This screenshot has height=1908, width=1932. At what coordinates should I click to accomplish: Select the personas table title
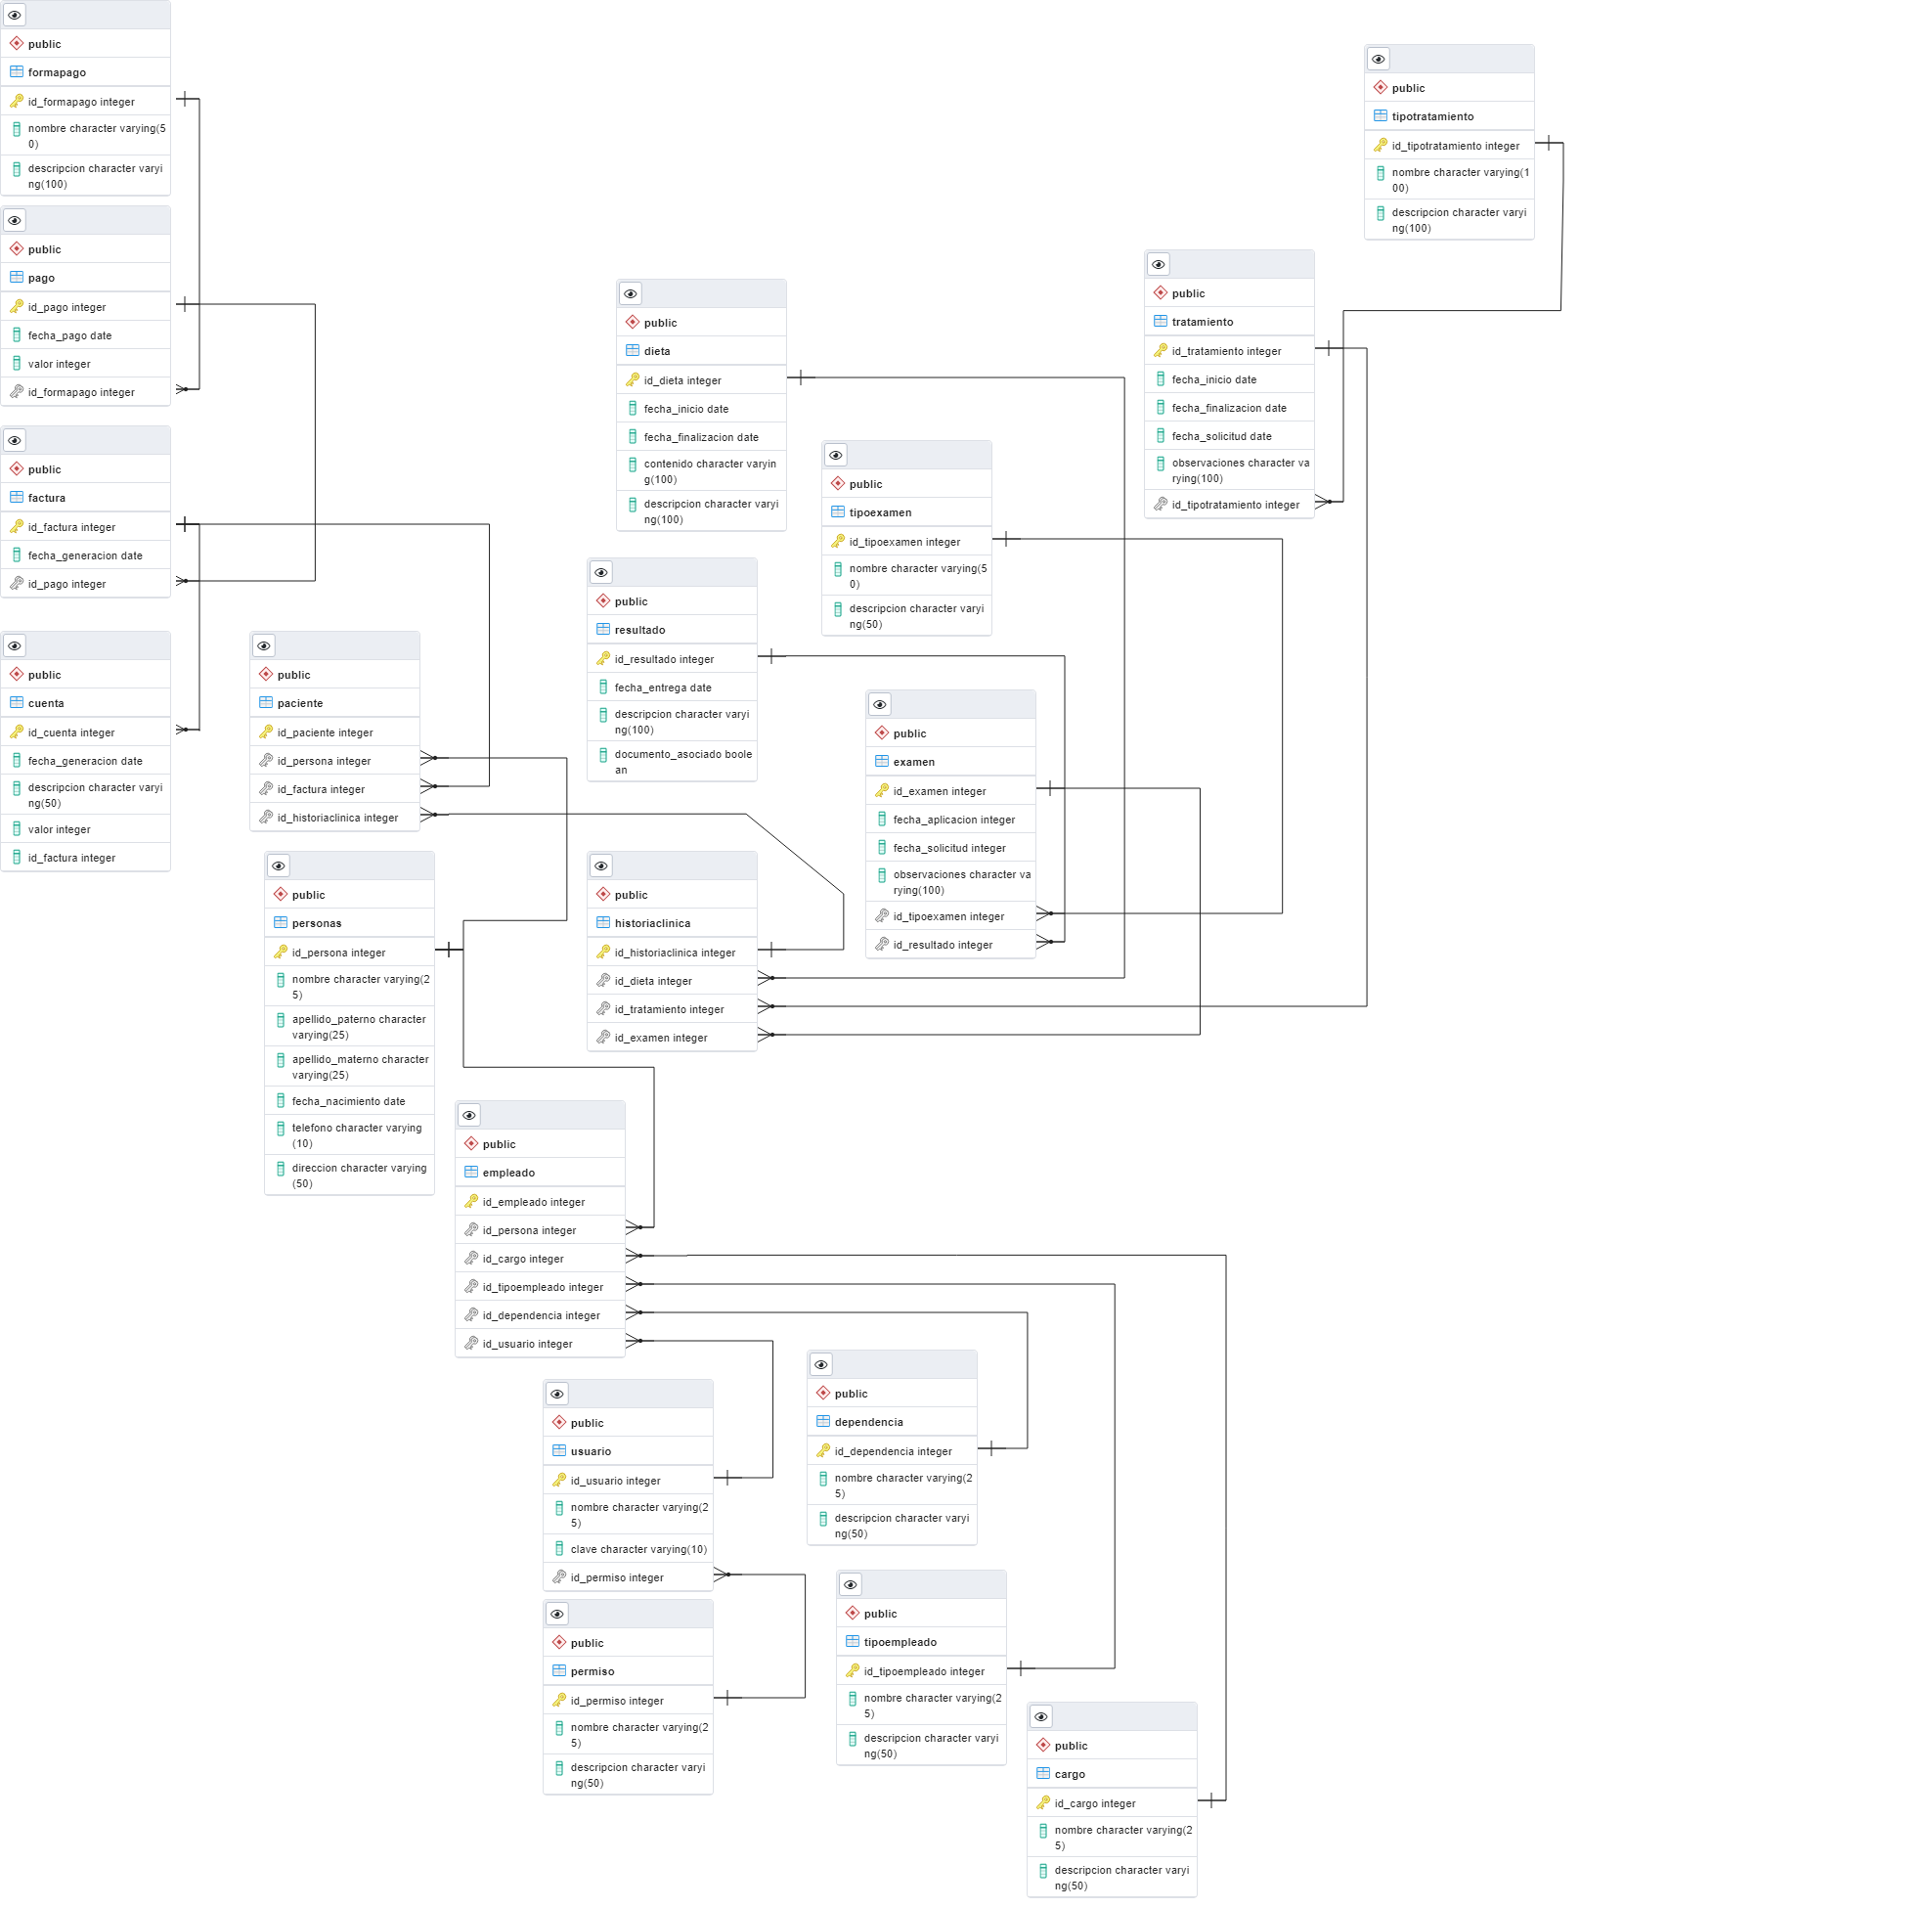tap(316, 923)
